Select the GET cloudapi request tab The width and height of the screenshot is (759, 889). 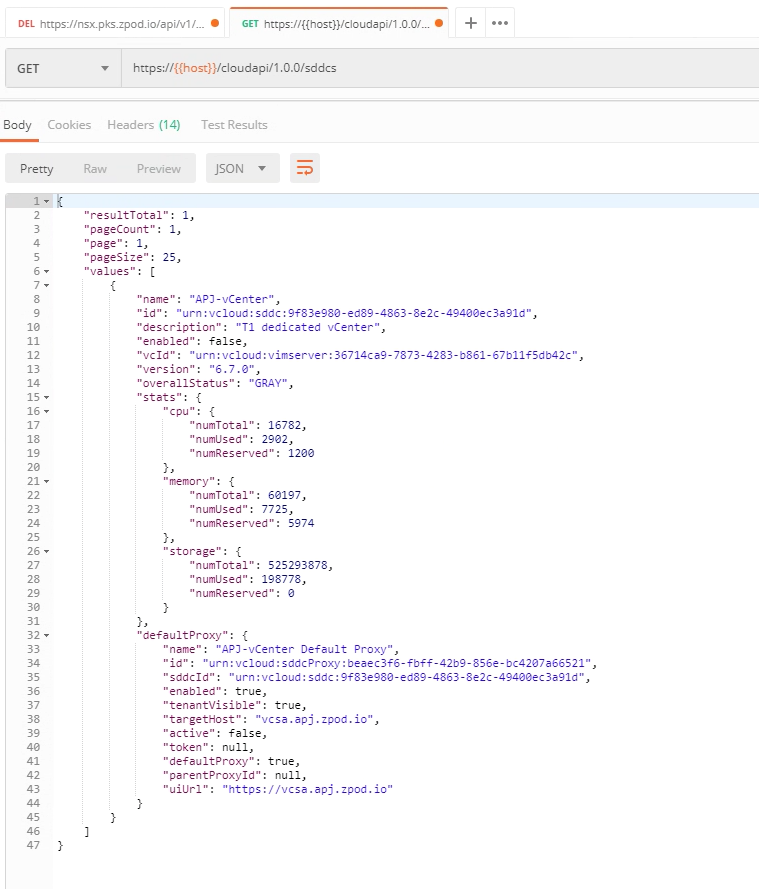pos(340,23)
